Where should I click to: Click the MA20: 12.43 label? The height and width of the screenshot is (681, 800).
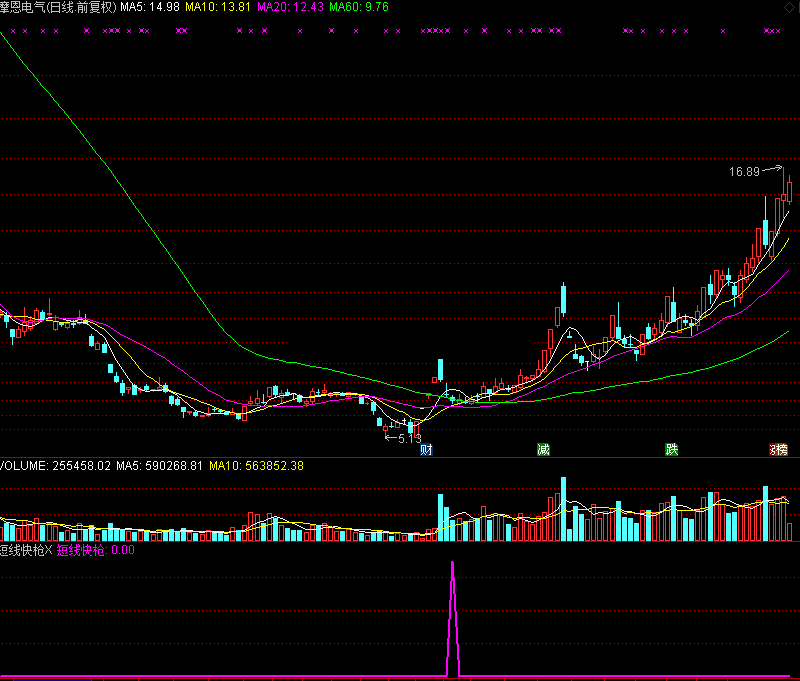290,7
